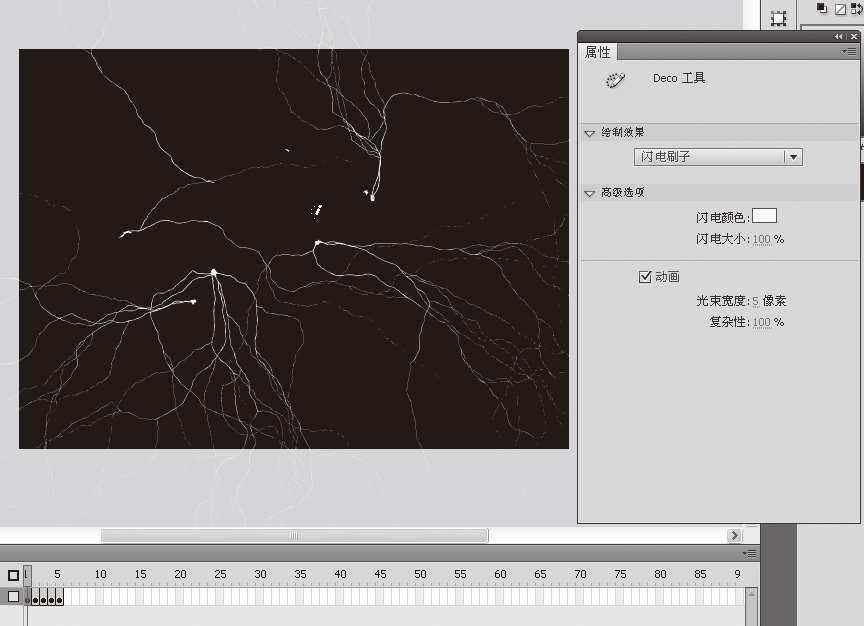Click the arrow of the 闪电刷子 dropdown
864x626 pixels.
(793, 157)
